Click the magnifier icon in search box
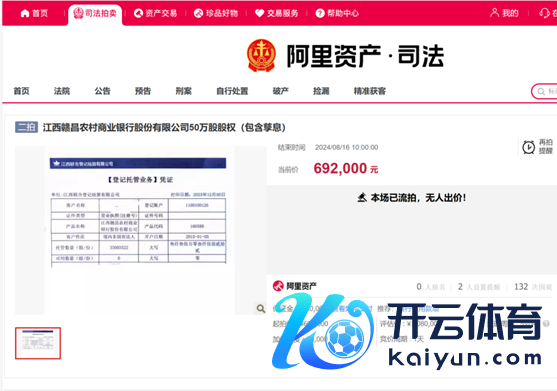Image resolution: width=557 pixels, height=391 pixels. [541, 92]
